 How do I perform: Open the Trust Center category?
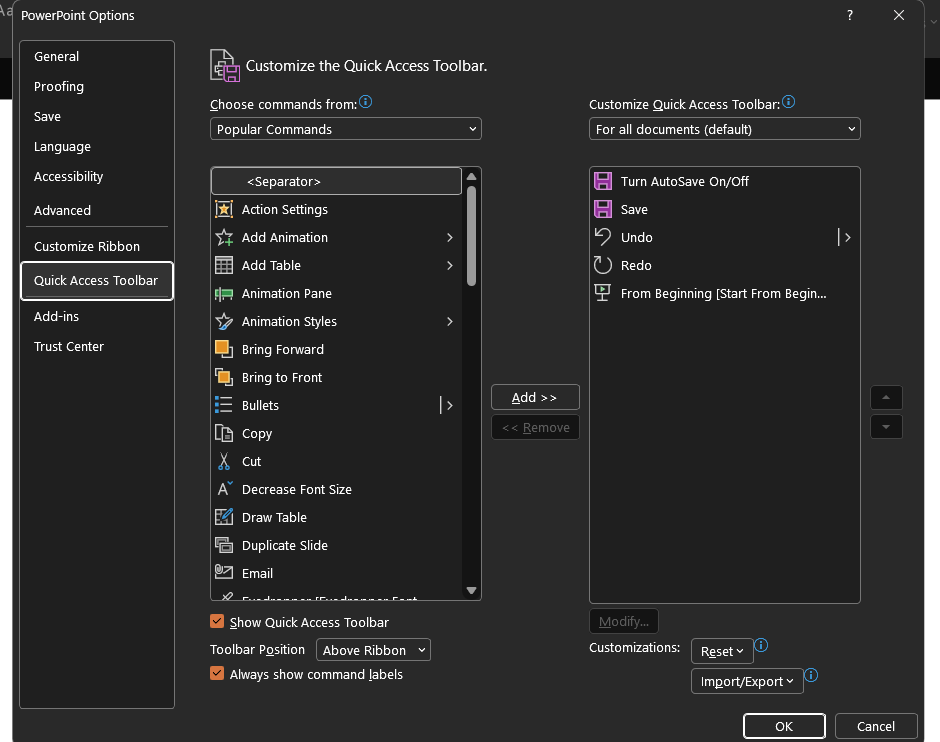tap(69, 346)
